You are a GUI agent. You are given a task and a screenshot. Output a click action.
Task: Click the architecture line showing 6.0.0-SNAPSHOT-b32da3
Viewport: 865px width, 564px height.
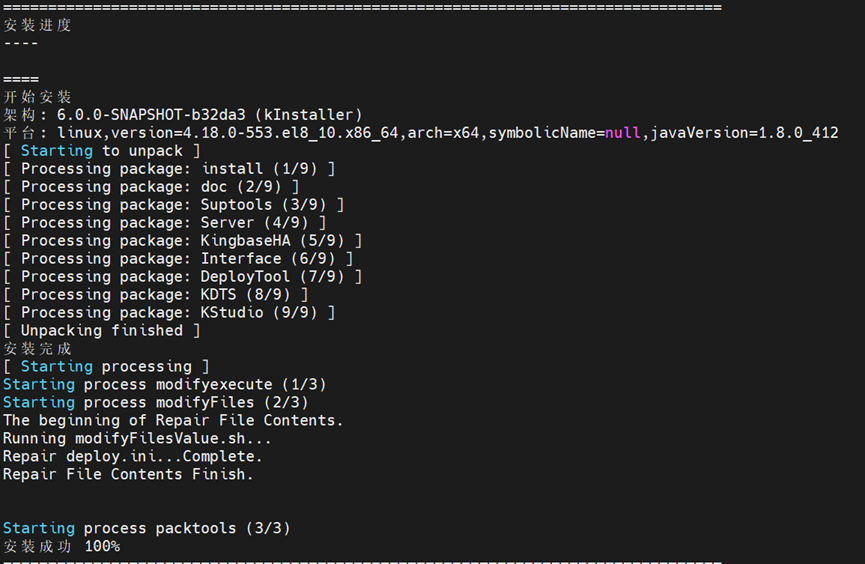pos(183,115)
